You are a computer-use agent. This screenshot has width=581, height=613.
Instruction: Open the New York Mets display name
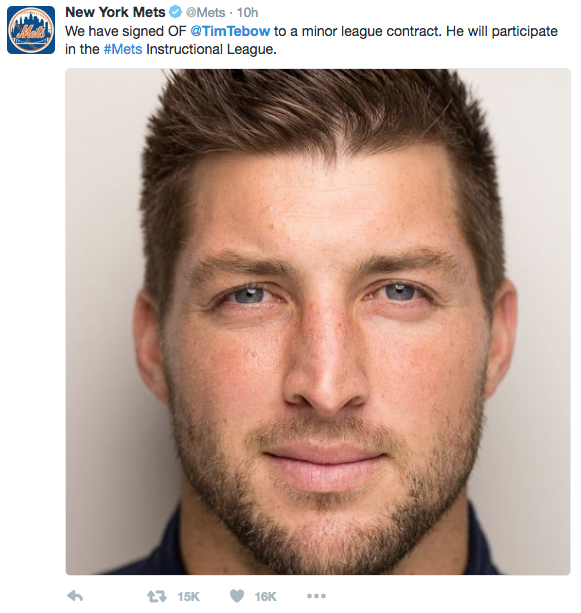point(115,12)
